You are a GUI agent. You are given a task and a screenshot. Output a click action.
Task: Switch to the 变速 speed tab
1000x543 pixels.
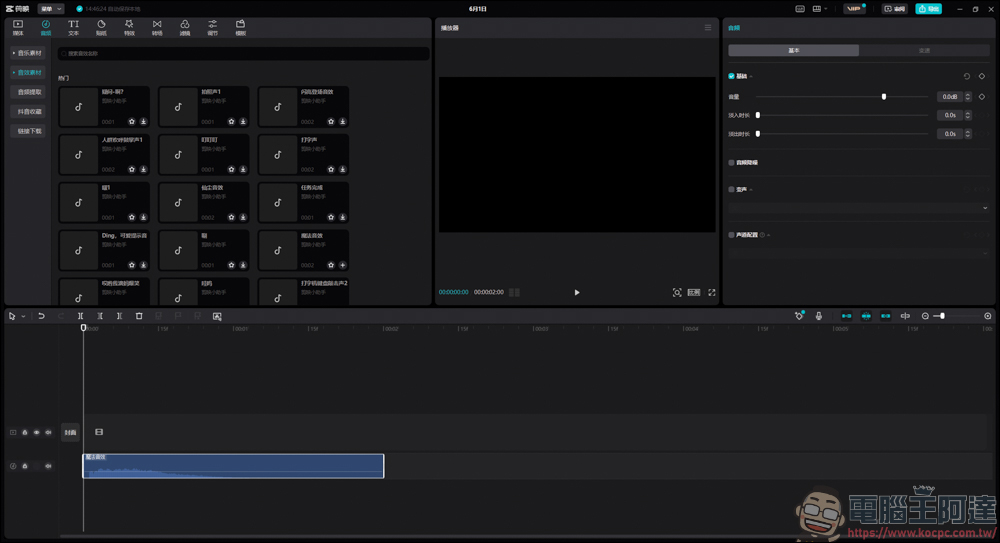pyautogui.click(x=924, y=50)
